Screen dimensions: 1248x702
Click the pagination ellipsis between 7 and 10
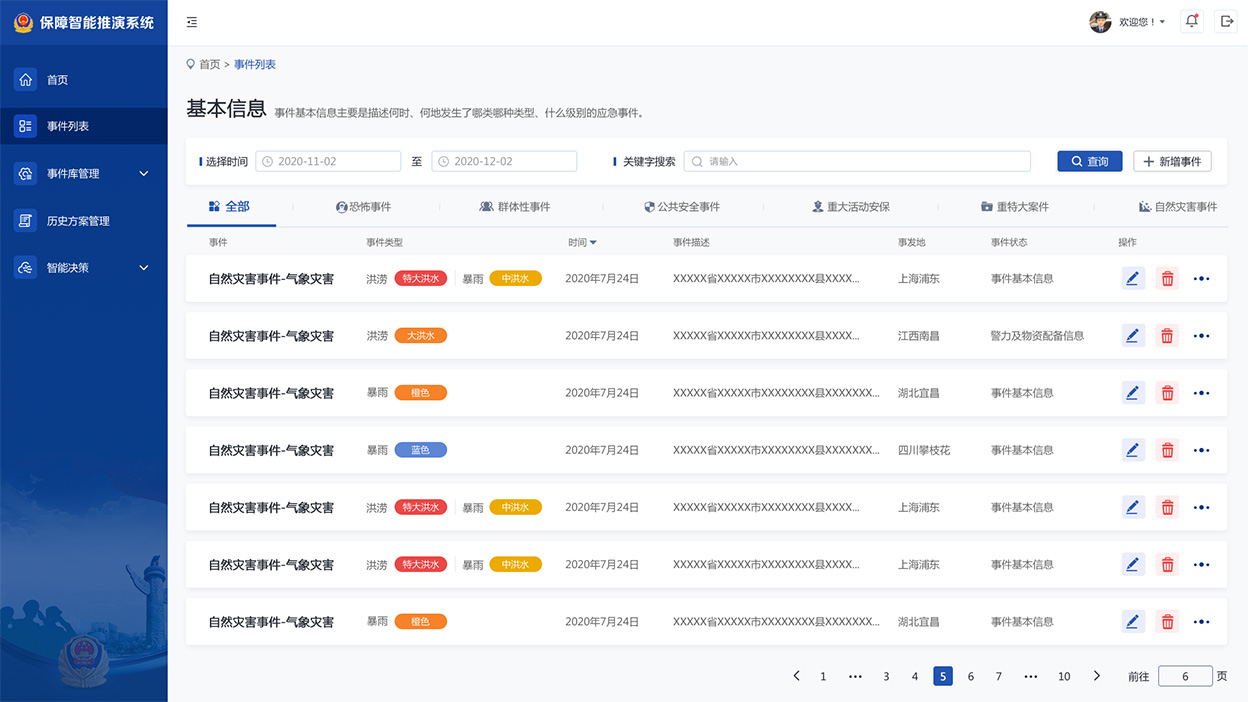pyautogui.click(x=1031, y=676)
